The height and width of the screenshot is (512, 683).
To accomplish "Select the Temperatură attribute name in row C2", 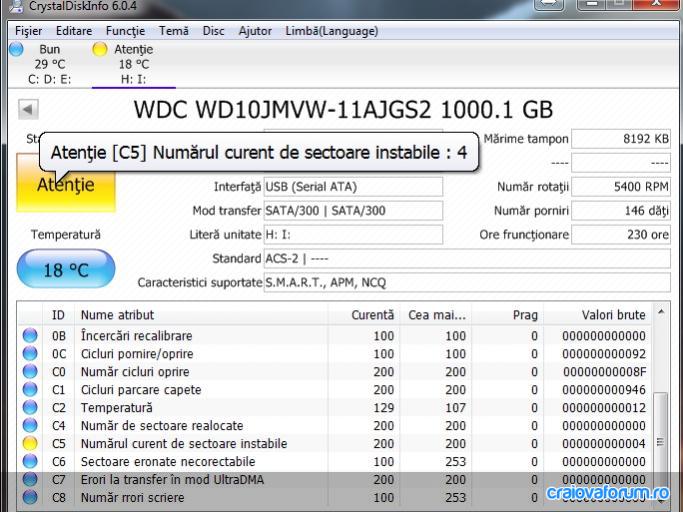I will 117,408.
